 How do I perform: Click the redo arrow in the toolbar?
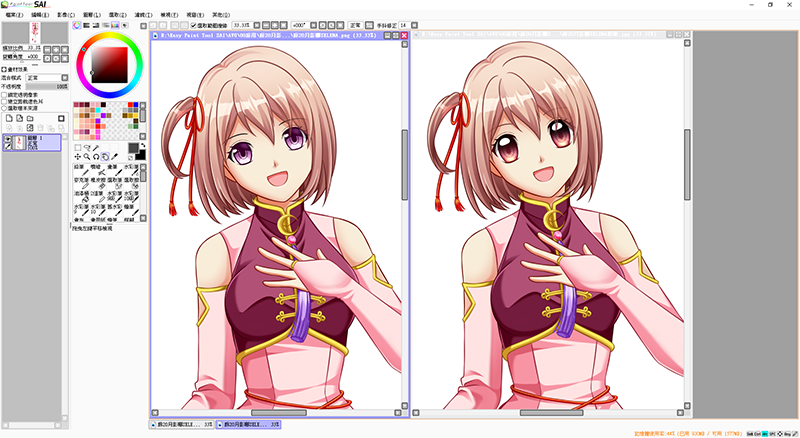click(x=163, y=25)
